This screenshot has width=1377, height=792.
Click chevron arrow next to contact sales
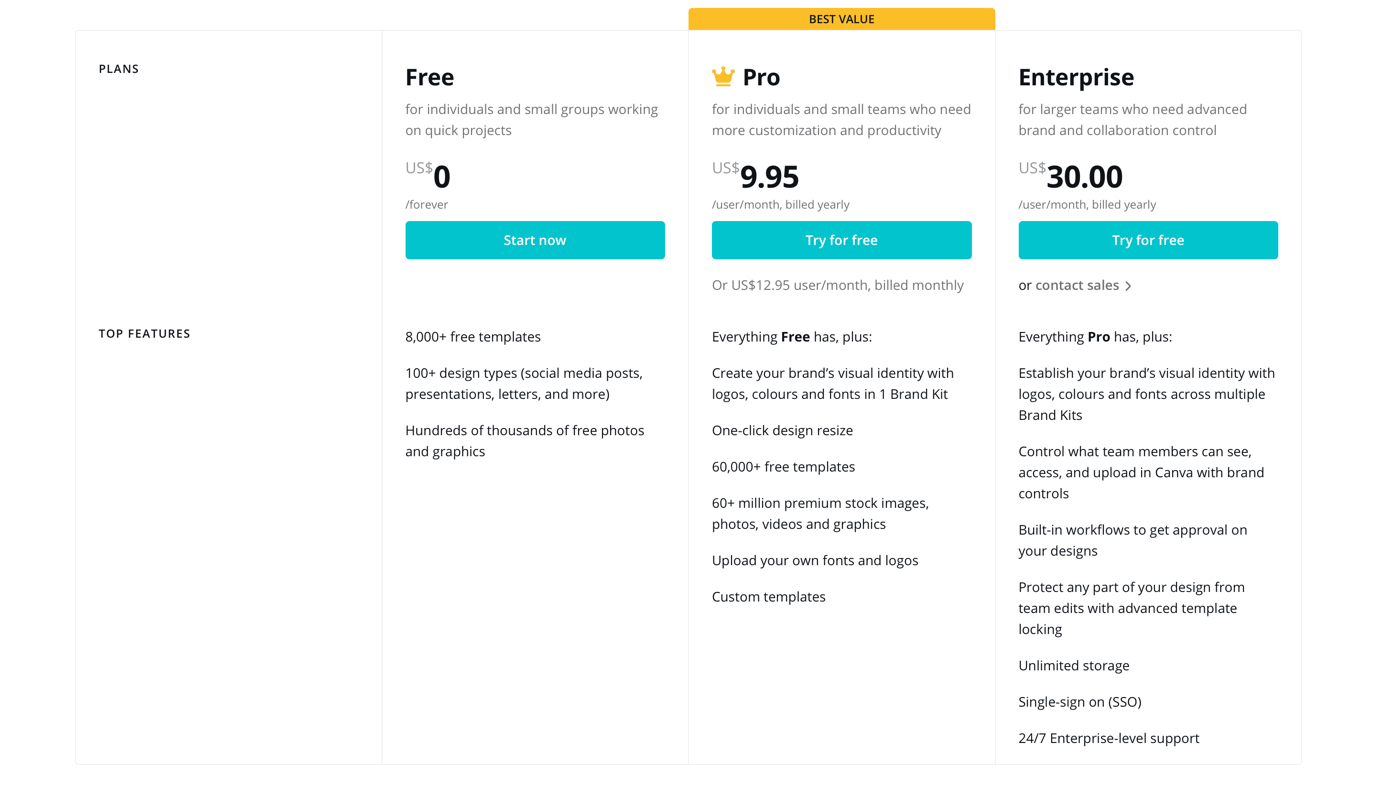(1128, 286)
